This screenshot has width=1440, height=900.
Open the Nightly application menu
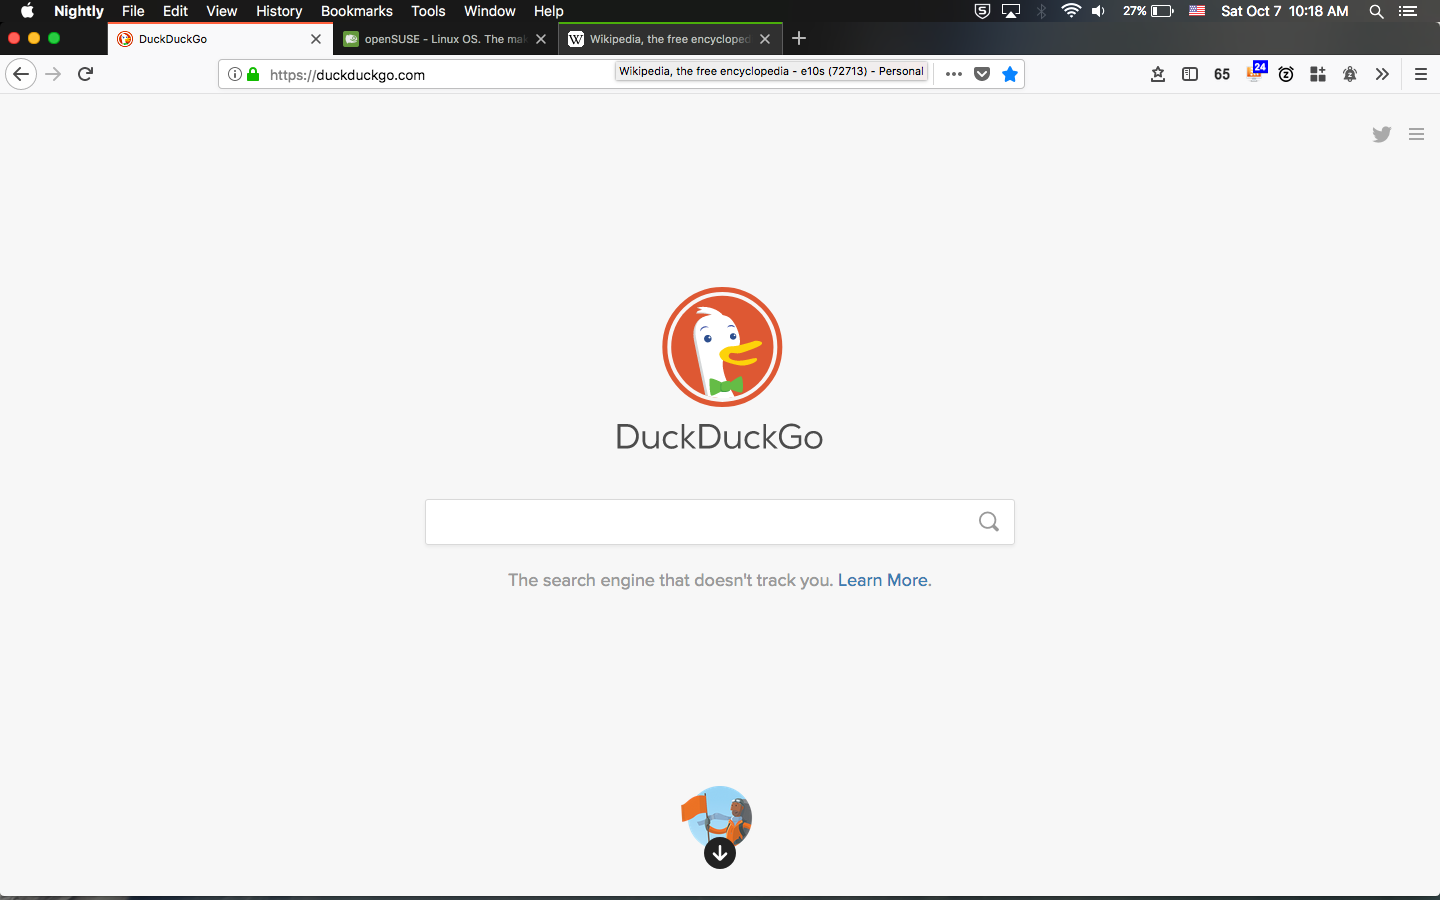(x=79, y=11)
